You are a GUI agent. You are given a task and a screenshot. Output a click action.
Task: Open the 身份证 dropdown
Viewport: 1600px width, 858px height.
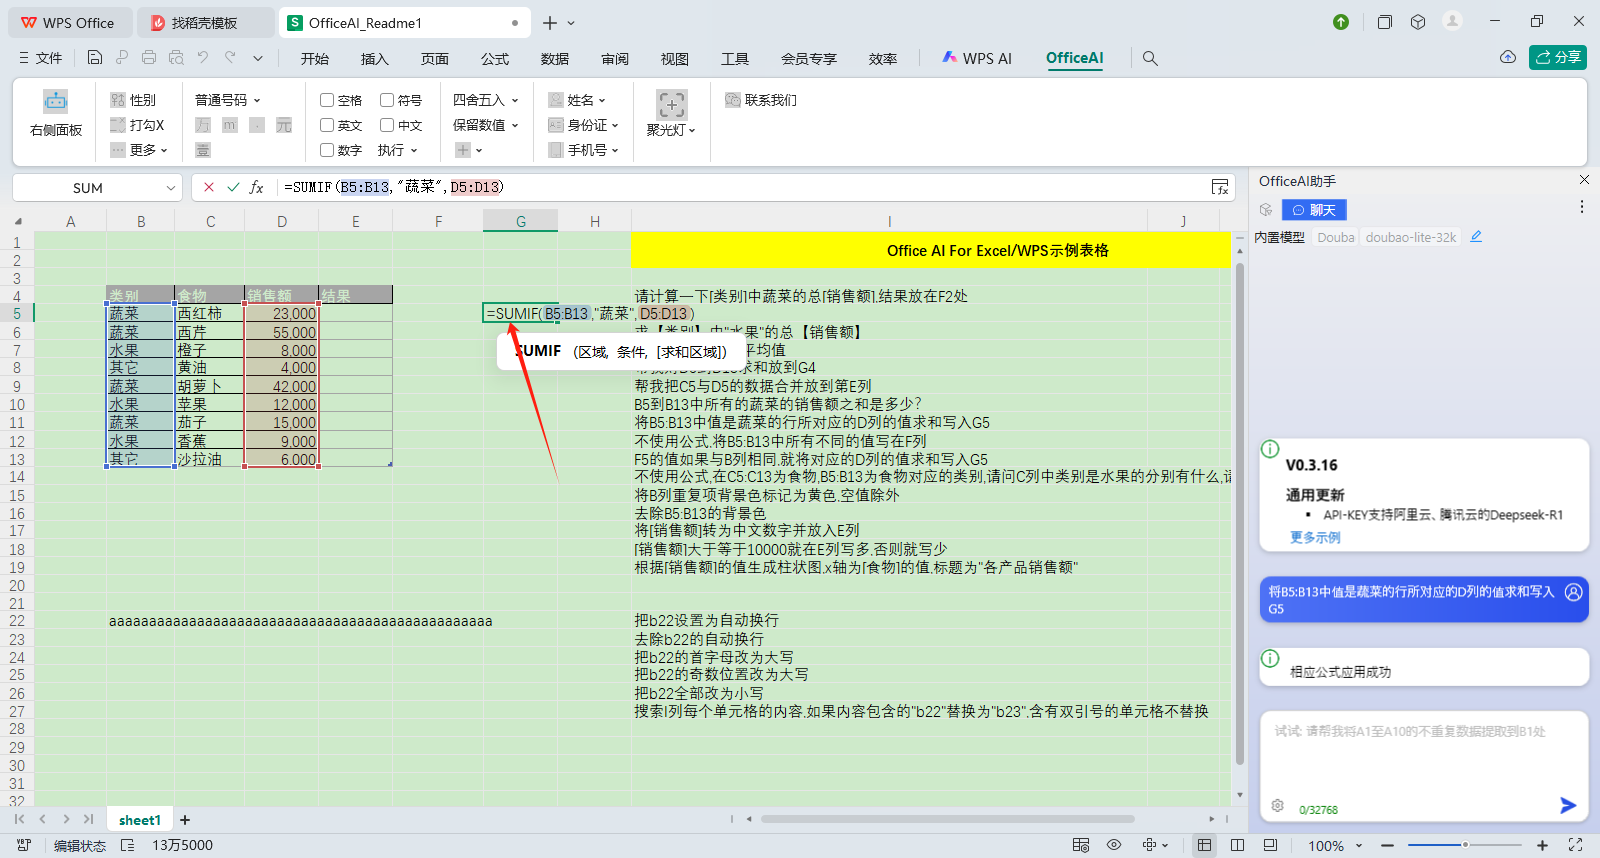[x=584, y=125]
